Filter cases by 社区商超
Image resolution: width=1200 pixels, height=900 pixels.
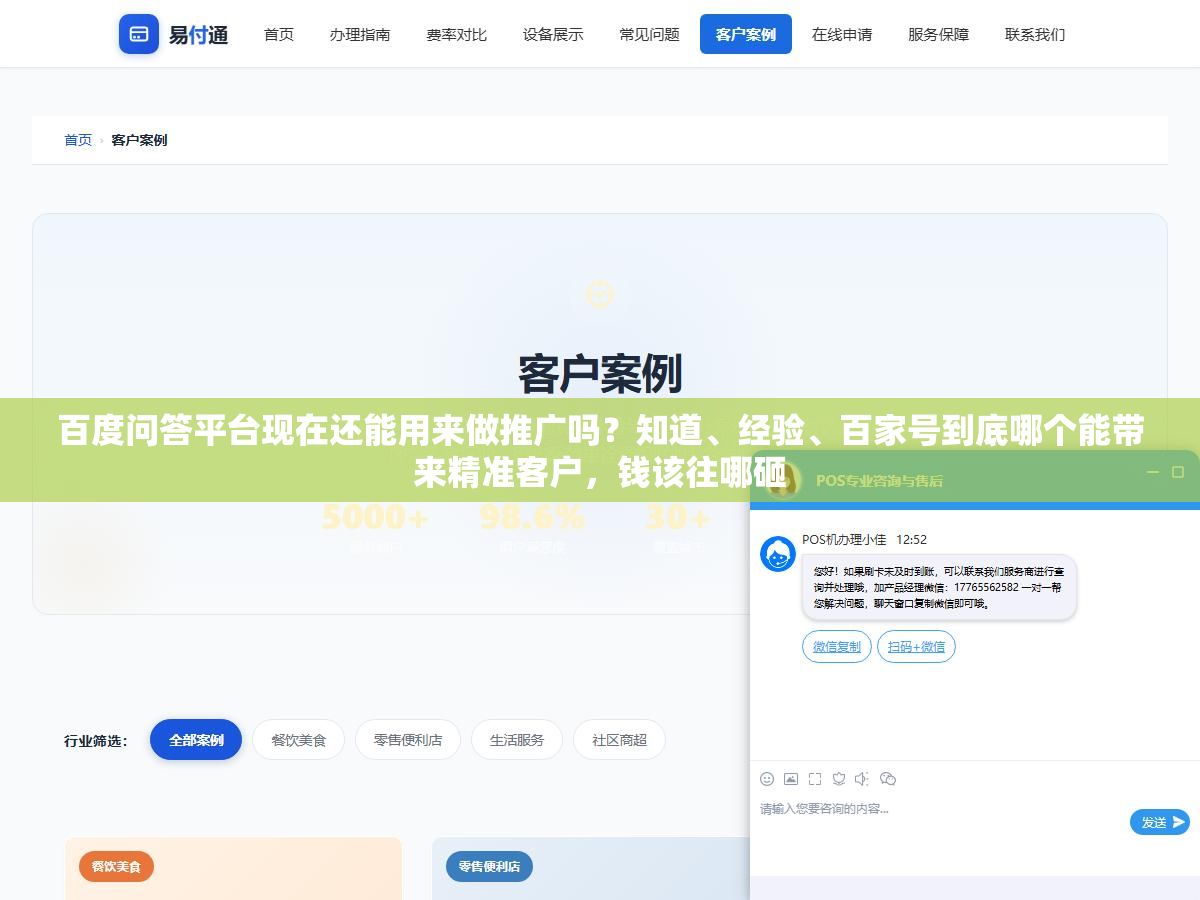point(619,740)
